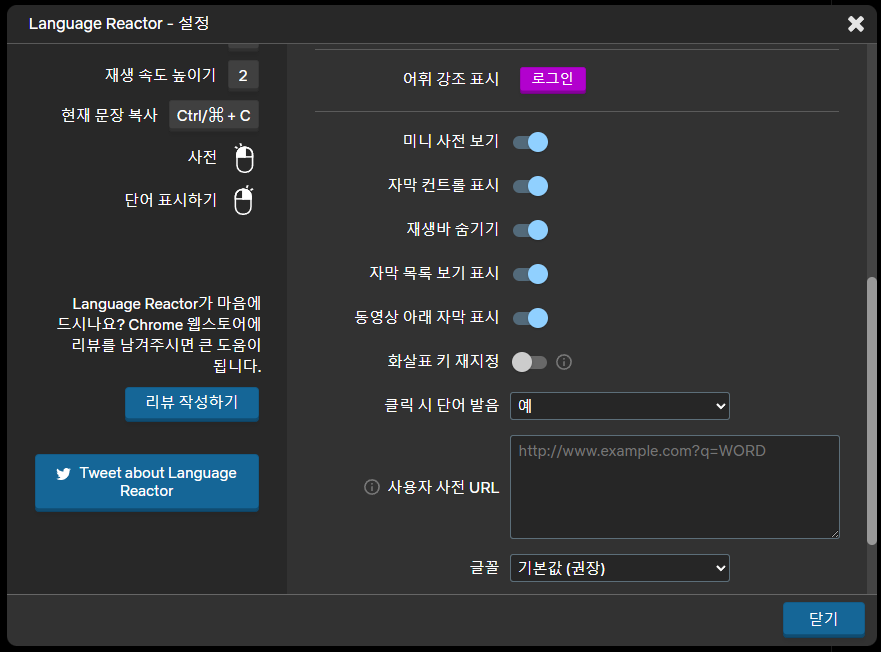
Task: Click the purple 로그인 button
Action: [553, 79]
